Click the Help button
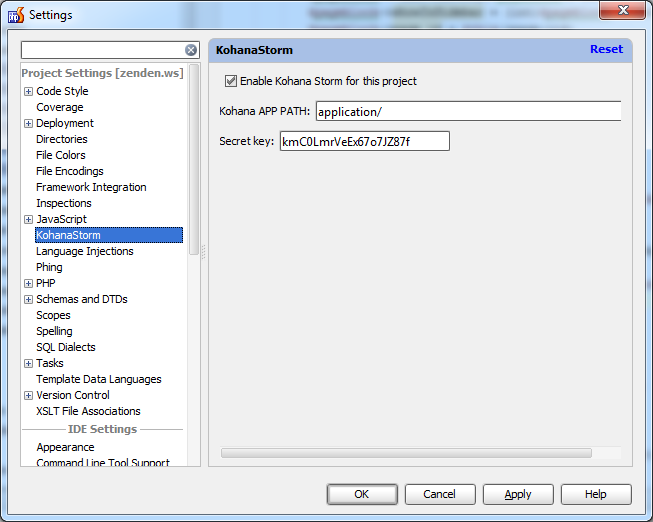The height and width of the screenshot is (522, 653). click(596, 494)
